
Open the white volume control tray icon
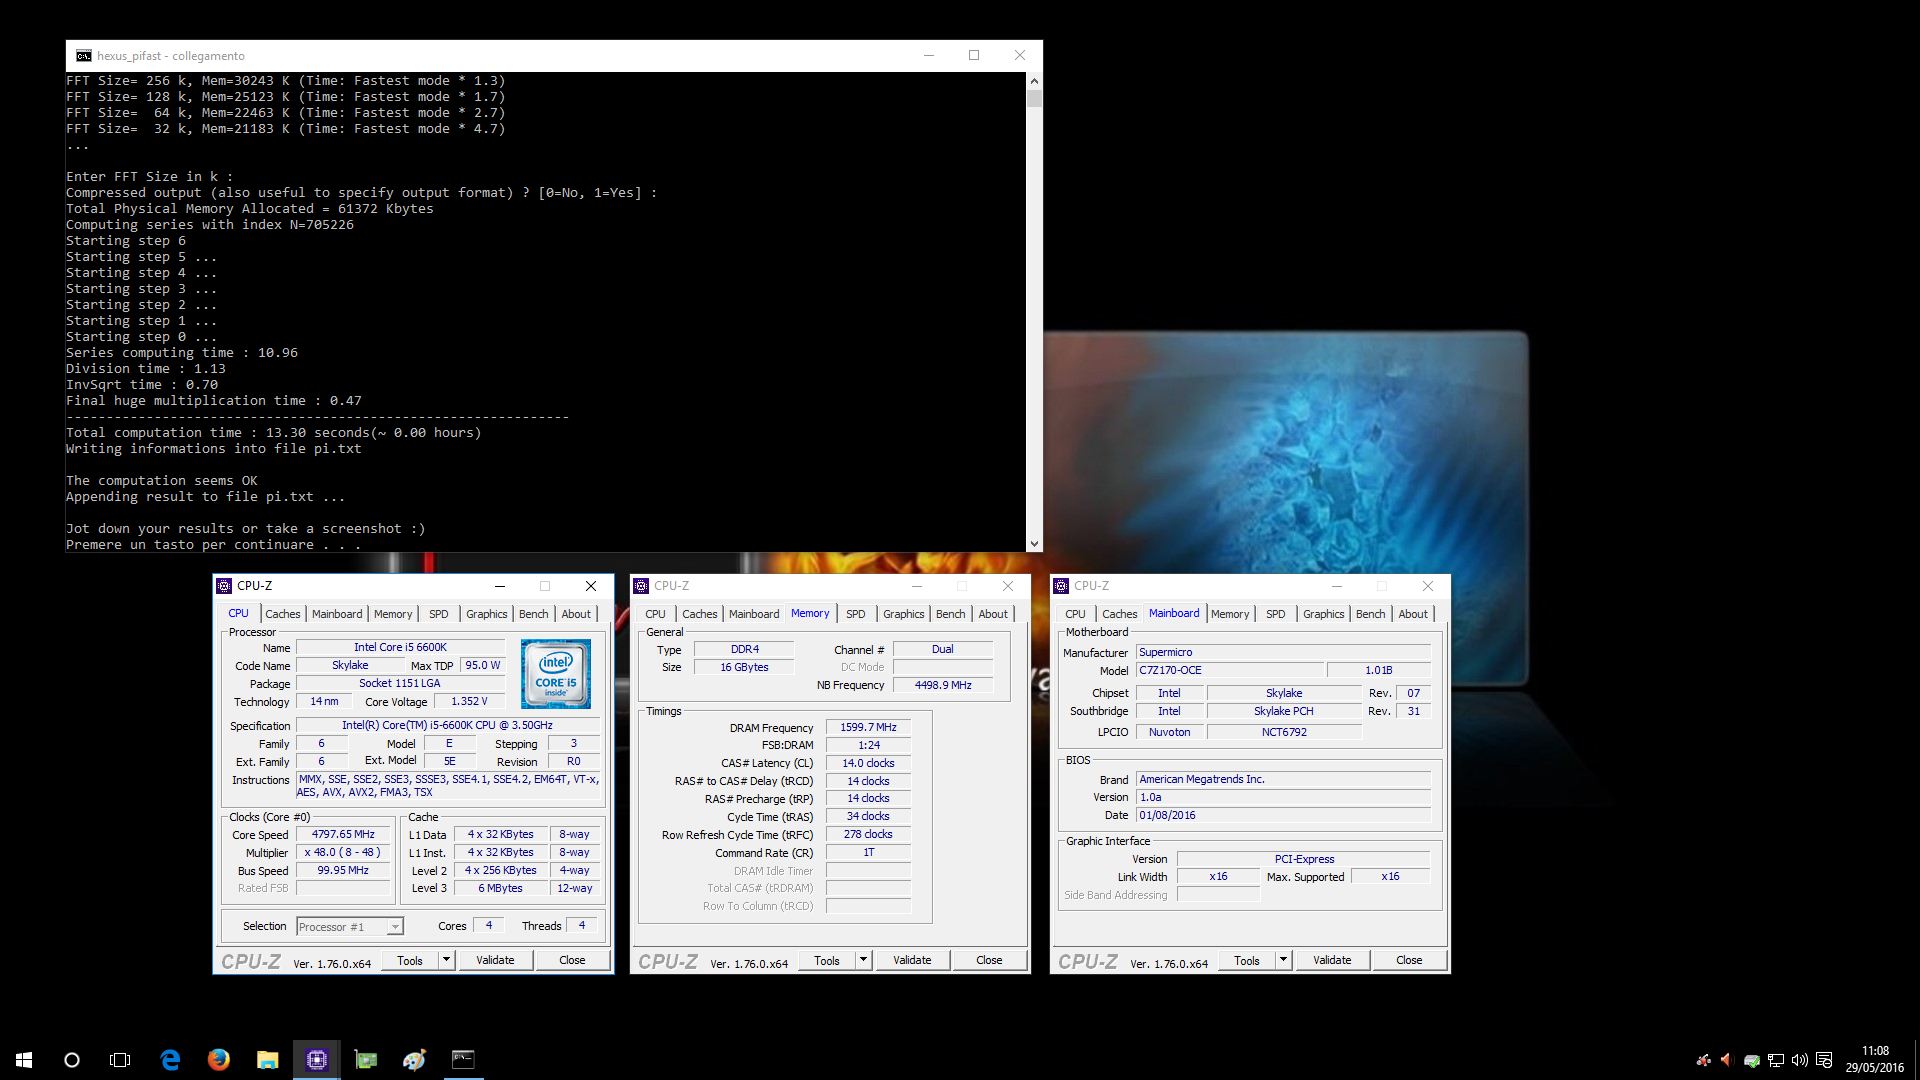1800,1060
